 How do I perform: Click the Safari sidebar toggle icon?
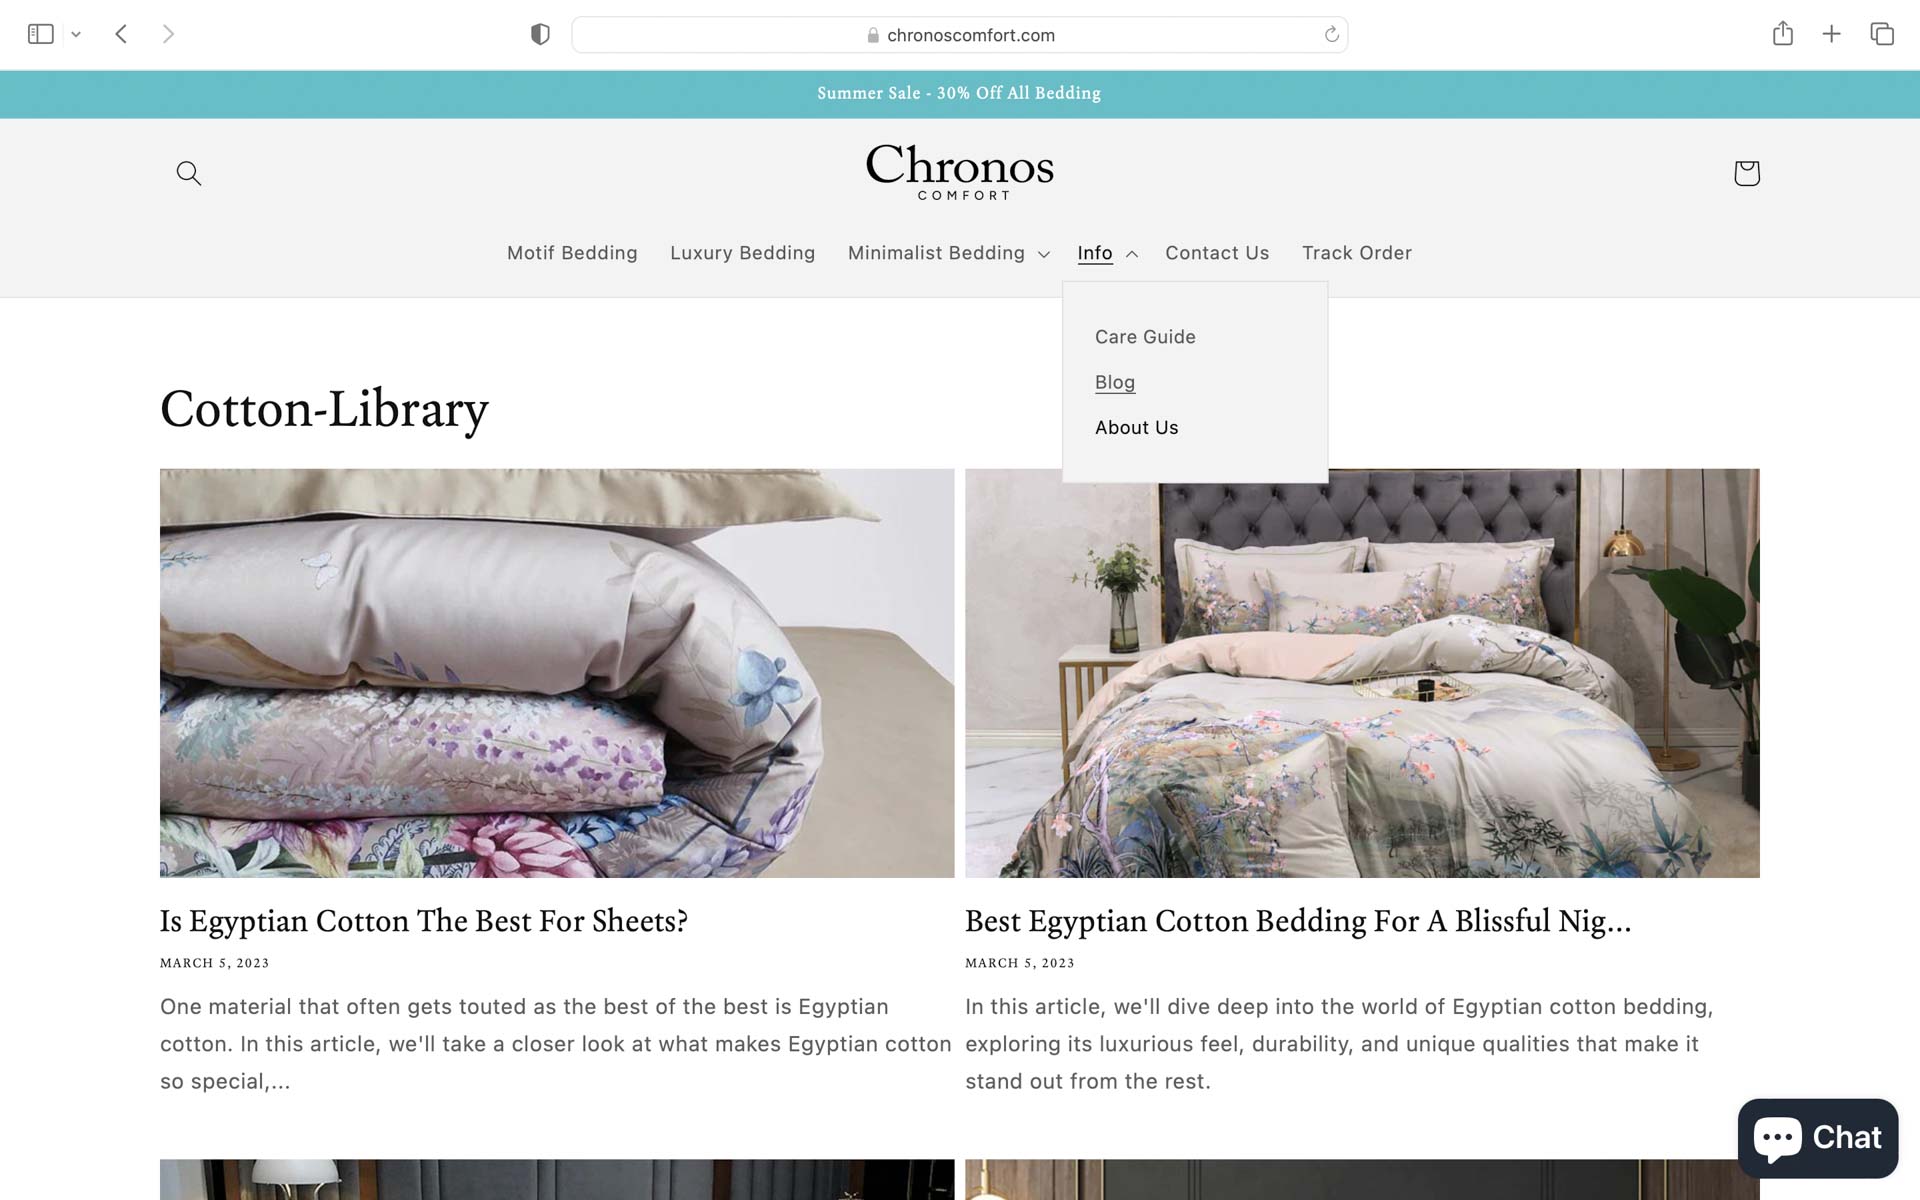pyautogui.click(x=41, y=34)
